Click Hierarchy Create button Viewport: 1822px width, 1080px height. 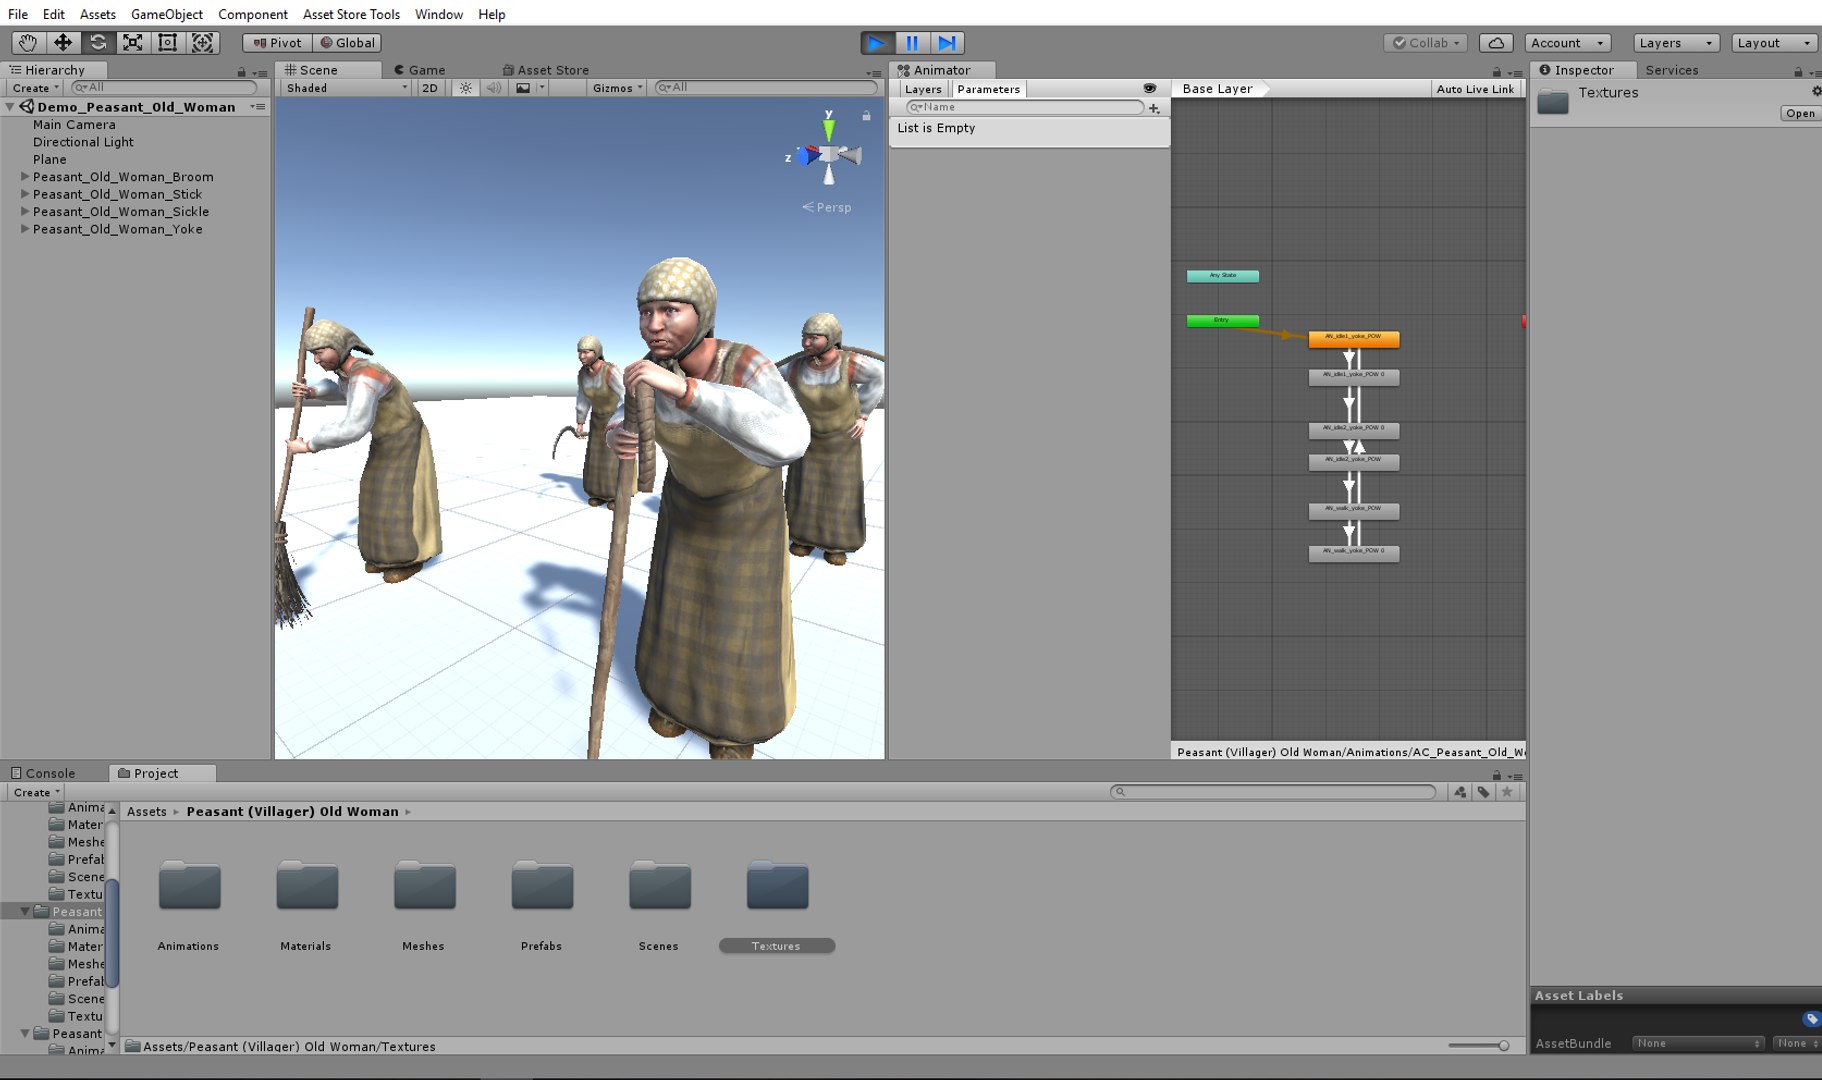(36, 88)
